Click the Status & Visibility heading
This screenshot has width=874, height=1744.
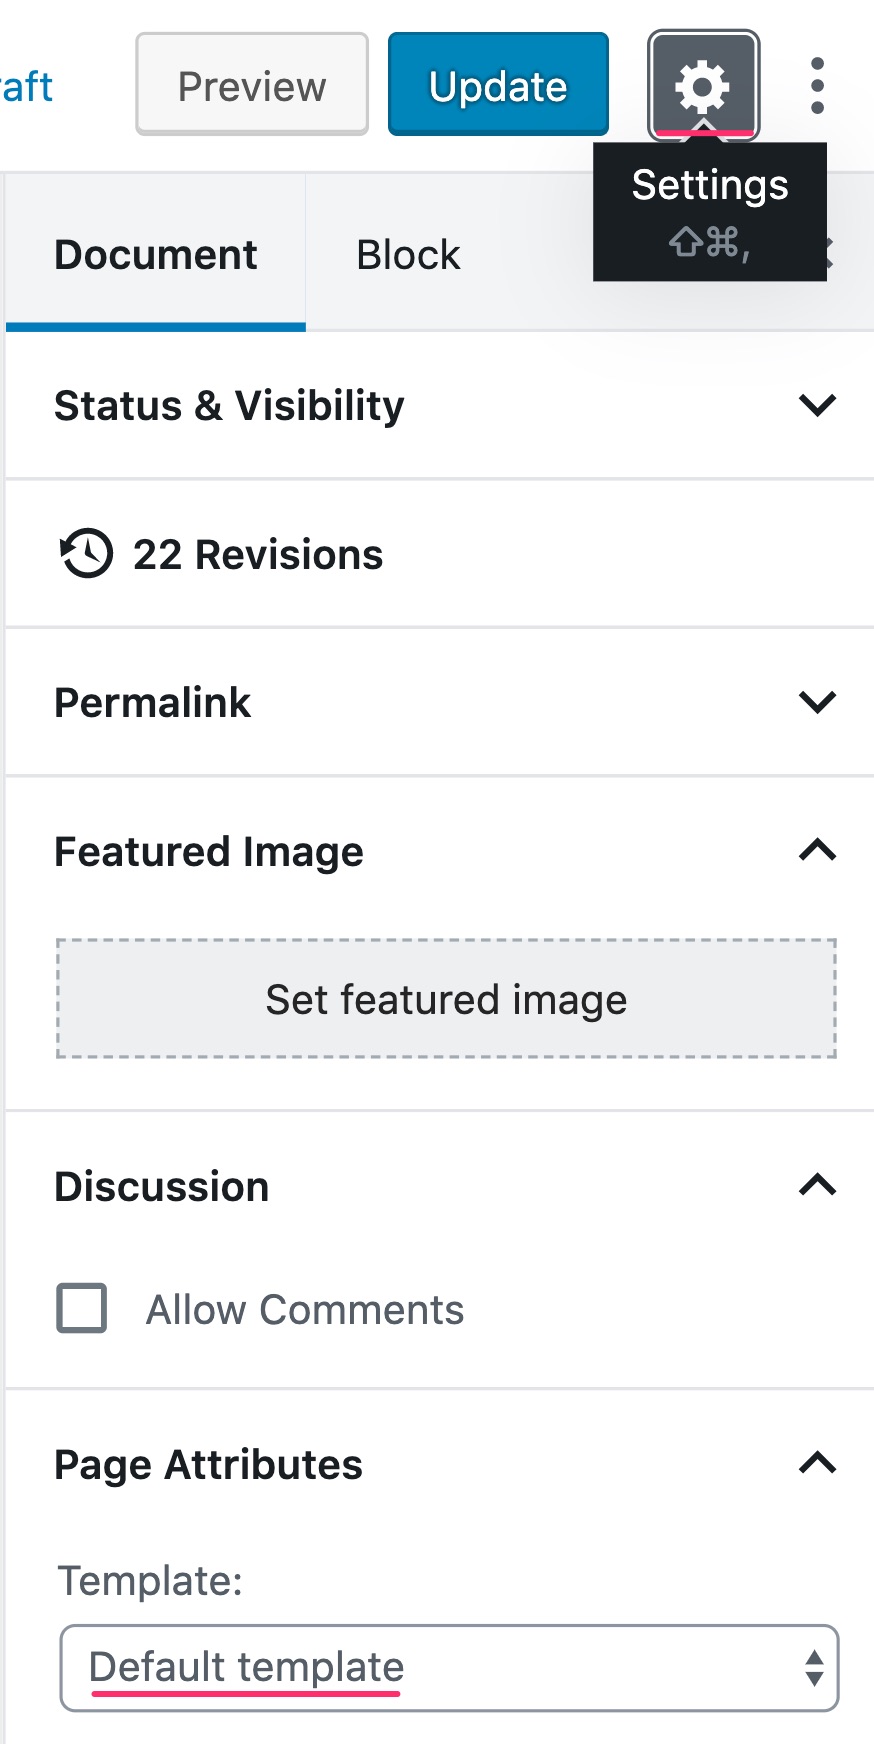tap(229, 405)
